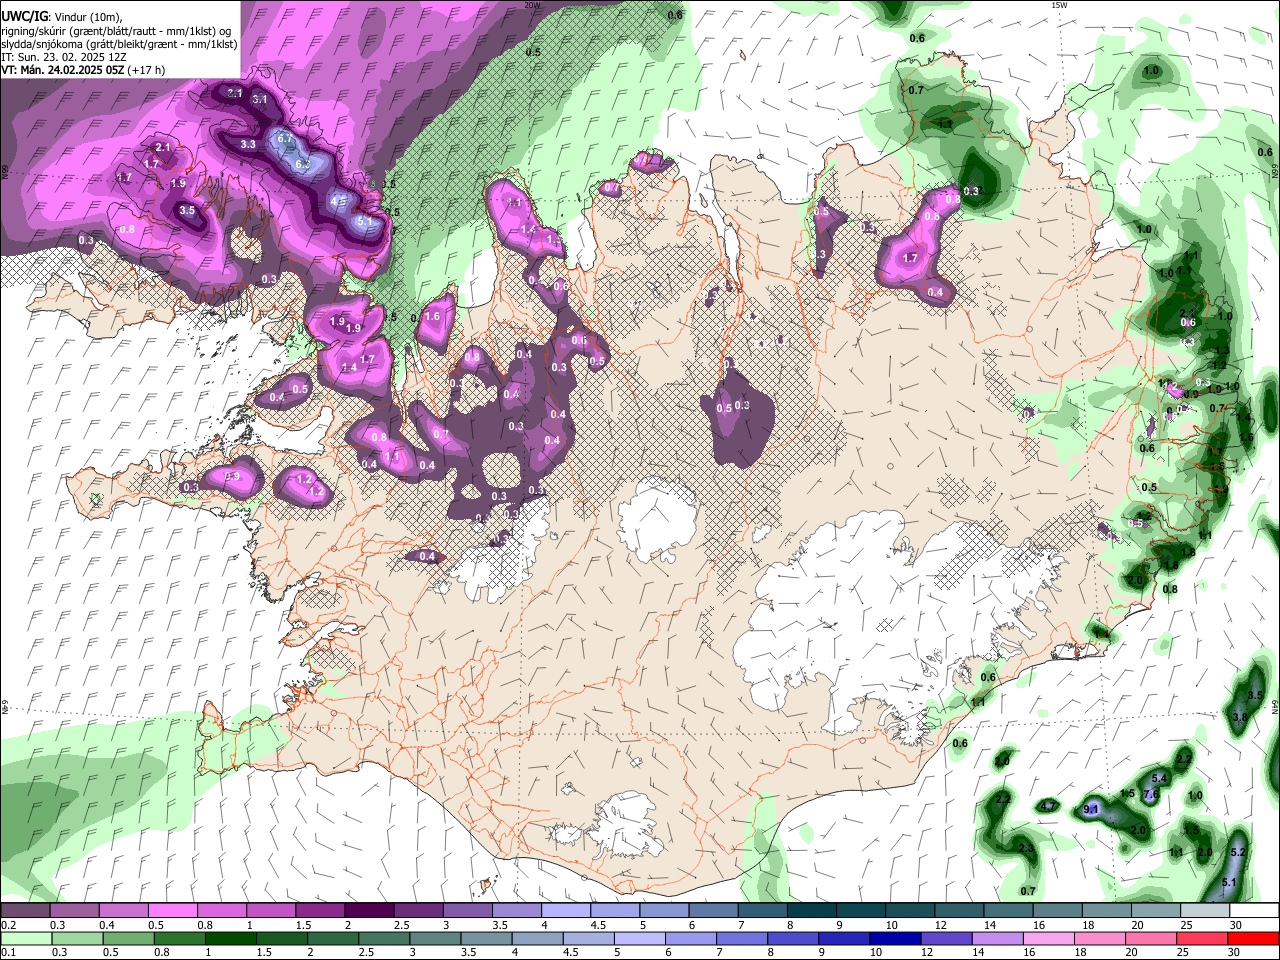Click the 3.1 precipitation value in the northwest
1280x960 pixels.
point(259,100)
